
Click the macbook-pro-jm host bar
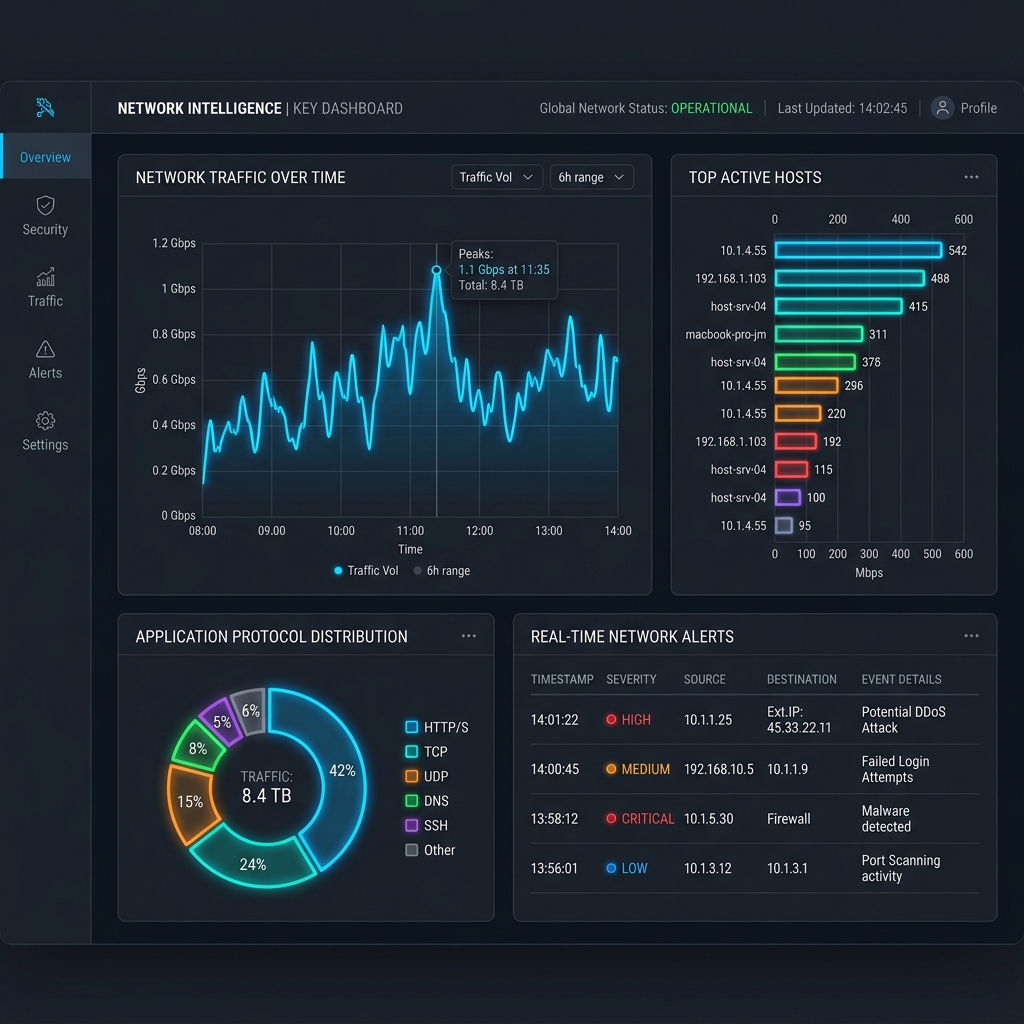click(x=819, y=334)
